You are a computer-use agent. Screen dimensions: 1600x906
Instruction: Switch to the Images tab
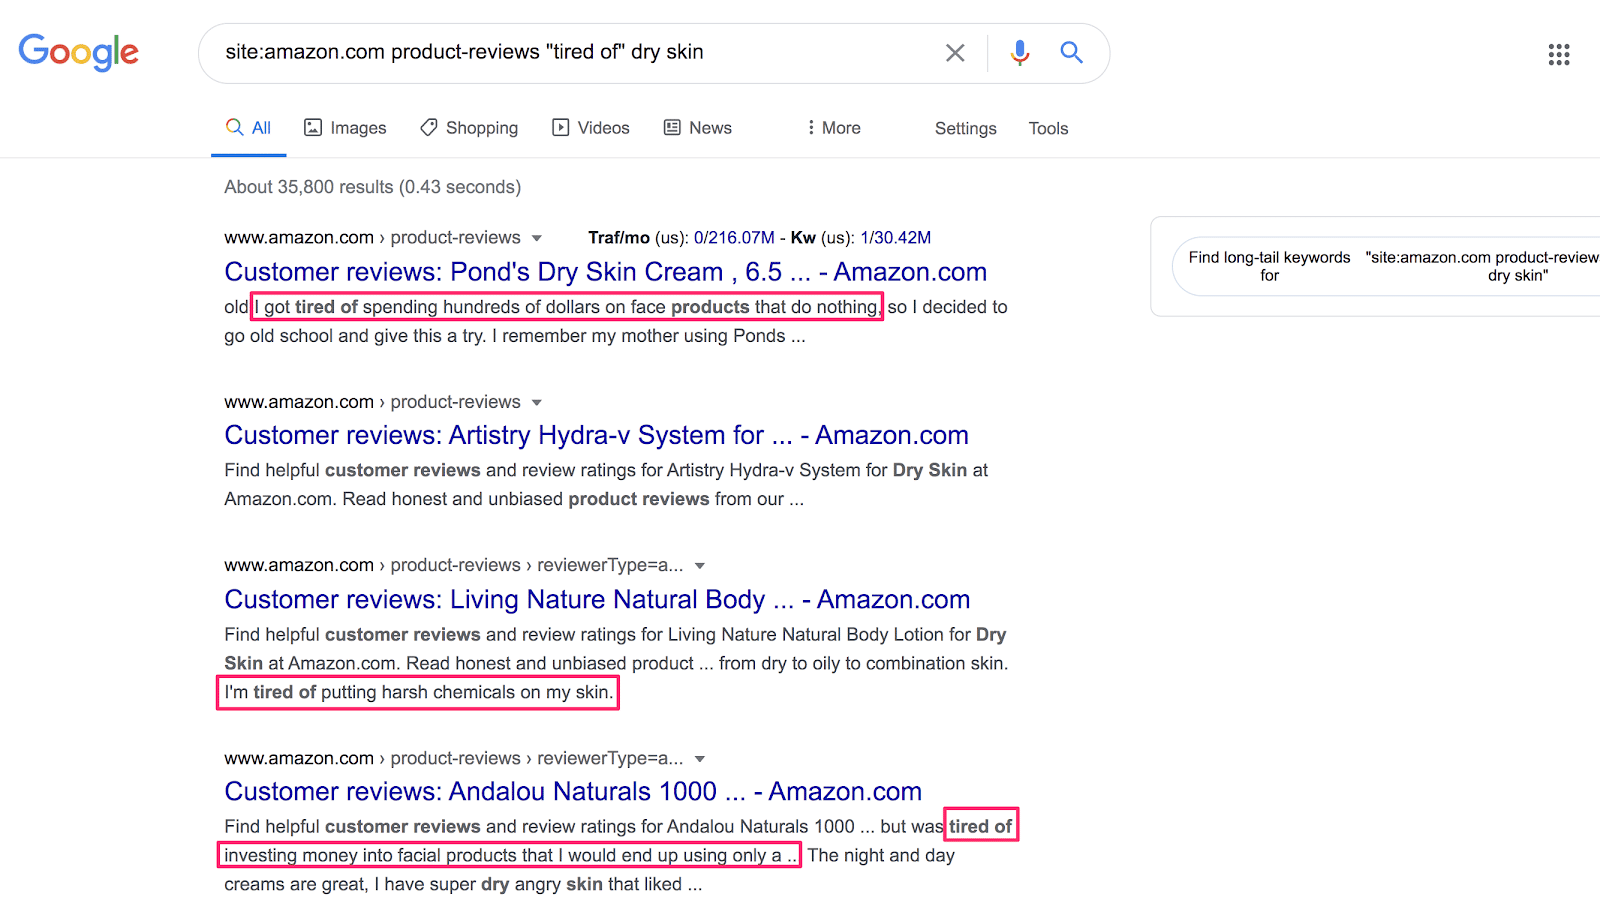[x=345, y=128]
